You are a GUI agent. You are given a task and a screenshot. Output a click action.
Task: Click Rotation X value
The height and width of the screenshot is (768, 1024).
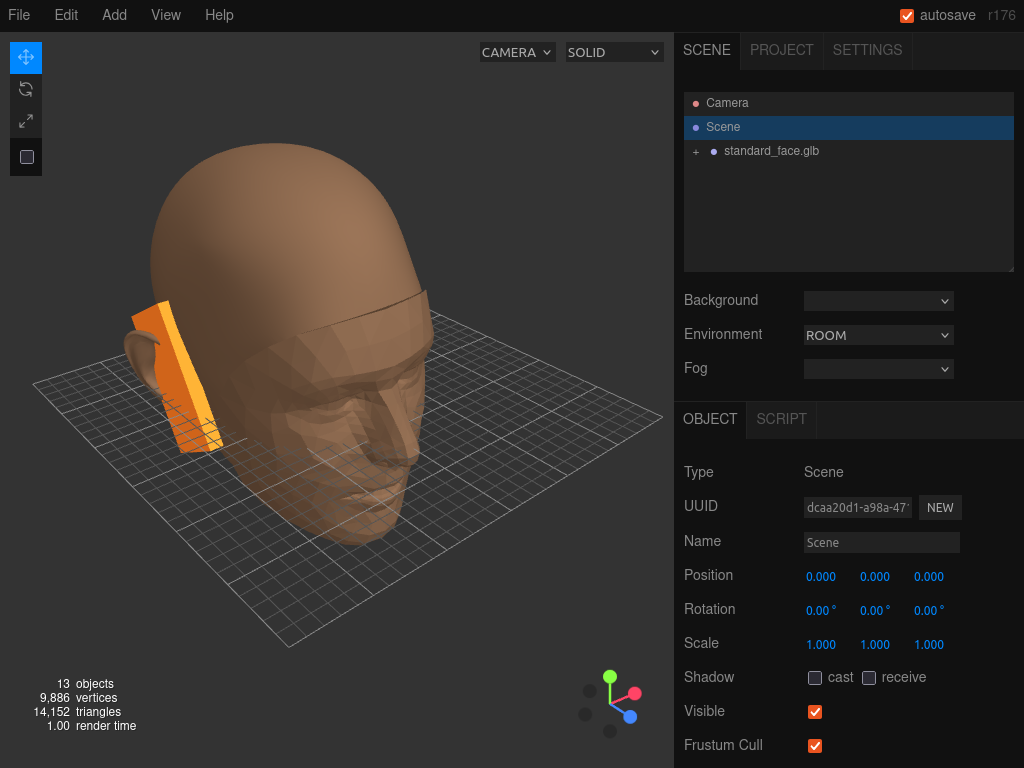coord(821,611)
